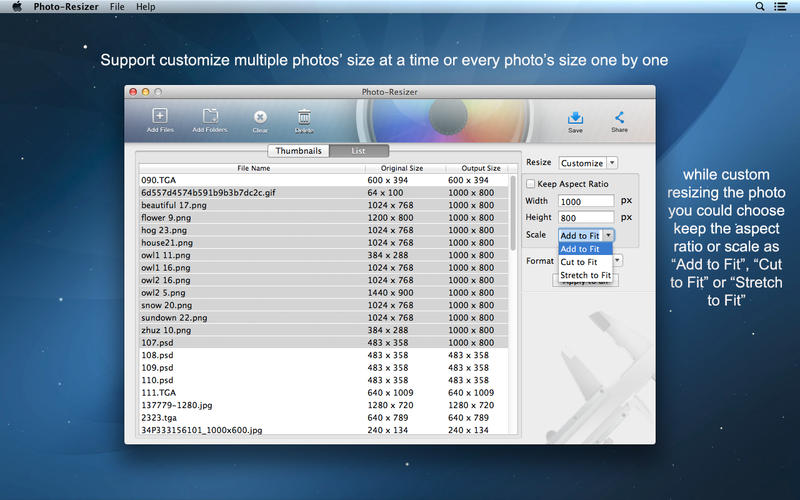Switch to the List tab

(x=358, y=151)
